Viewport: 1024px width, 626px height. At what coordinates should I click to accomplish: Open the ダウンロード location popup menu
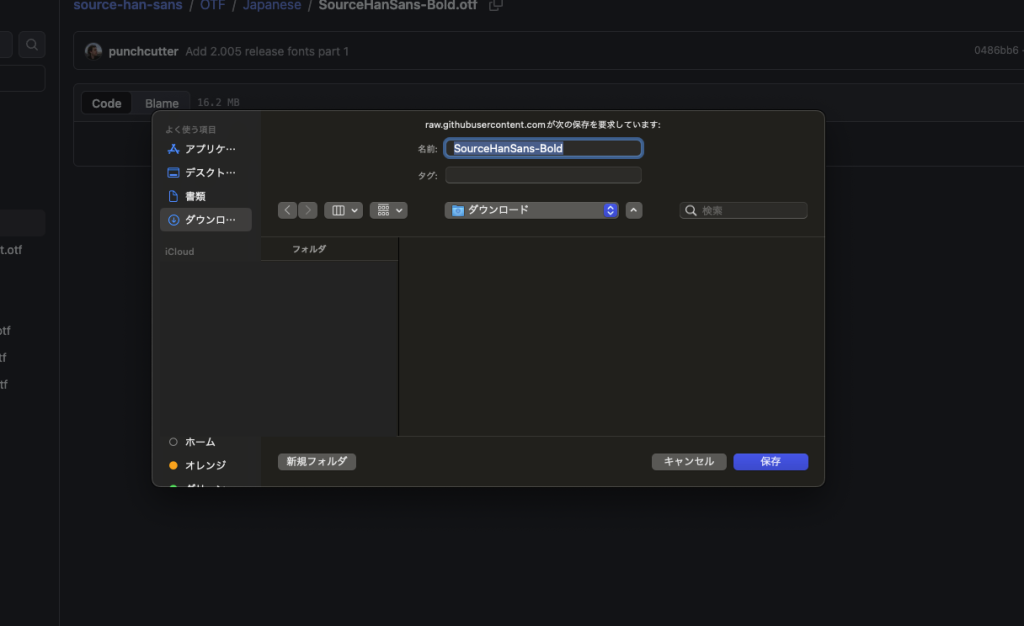[x=531, y=210]
